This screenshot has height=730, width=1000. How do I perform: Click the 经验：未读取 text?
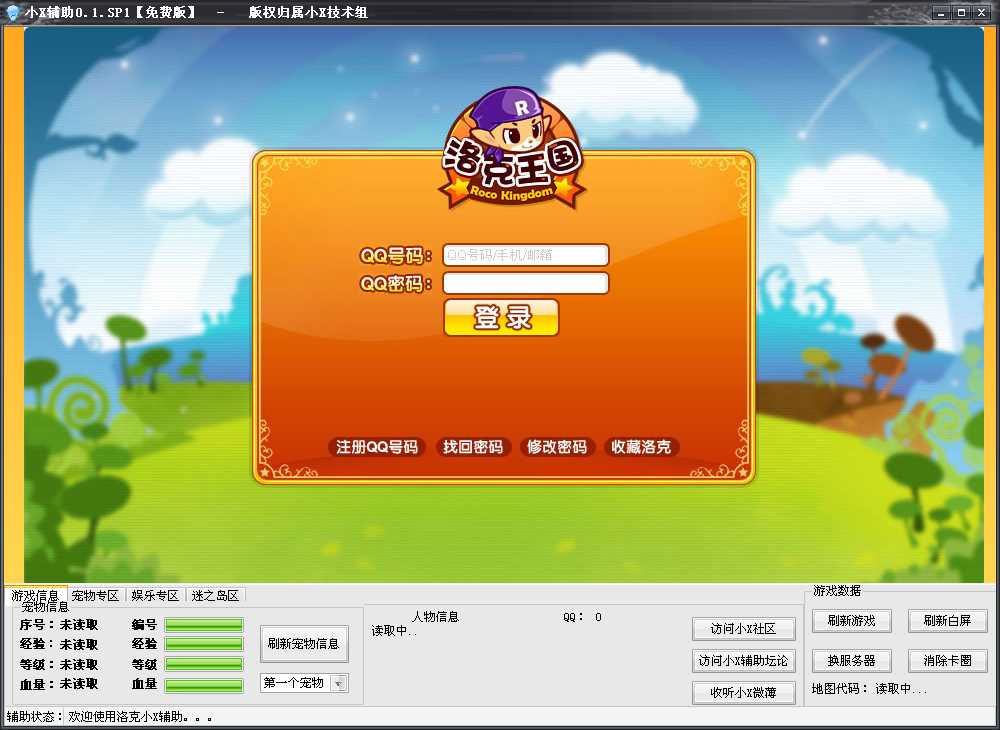[x=59, y=644]
